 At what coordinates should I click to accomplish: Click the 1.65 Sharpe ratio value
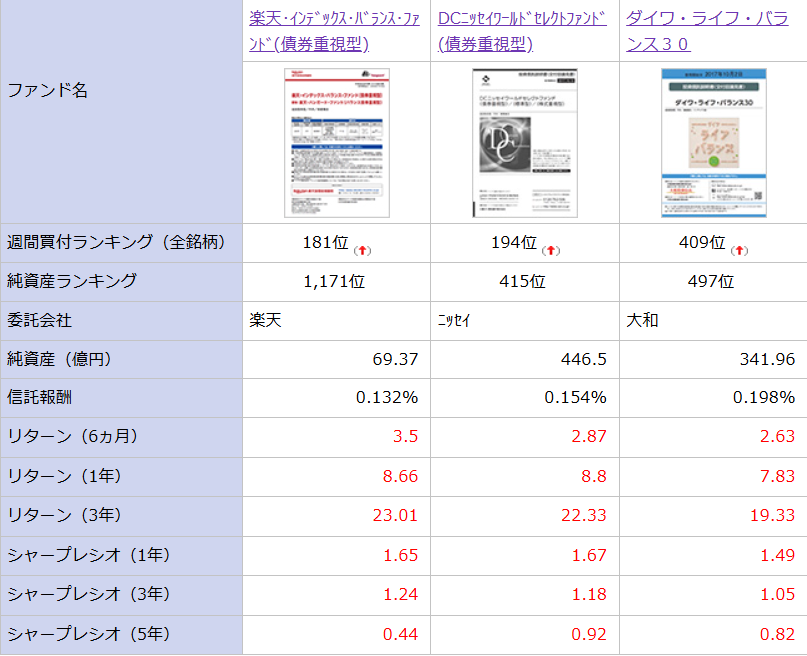pyautogui.click(x=400, y=556)
